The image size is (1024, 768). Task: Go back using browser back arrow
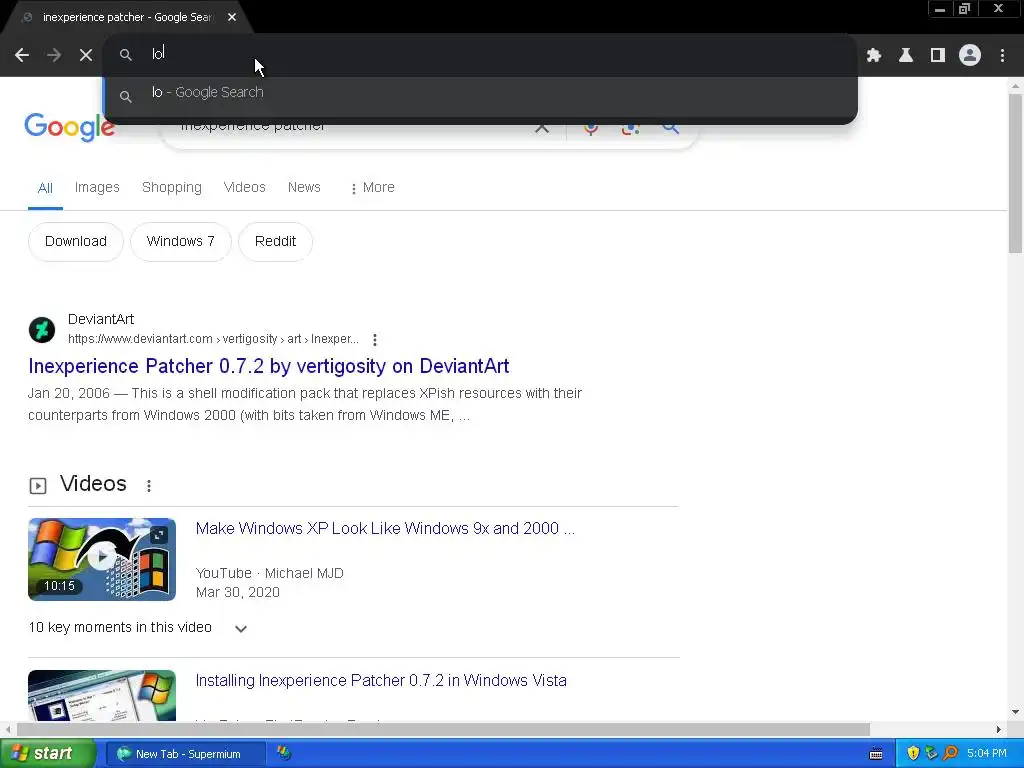[22, 55]
